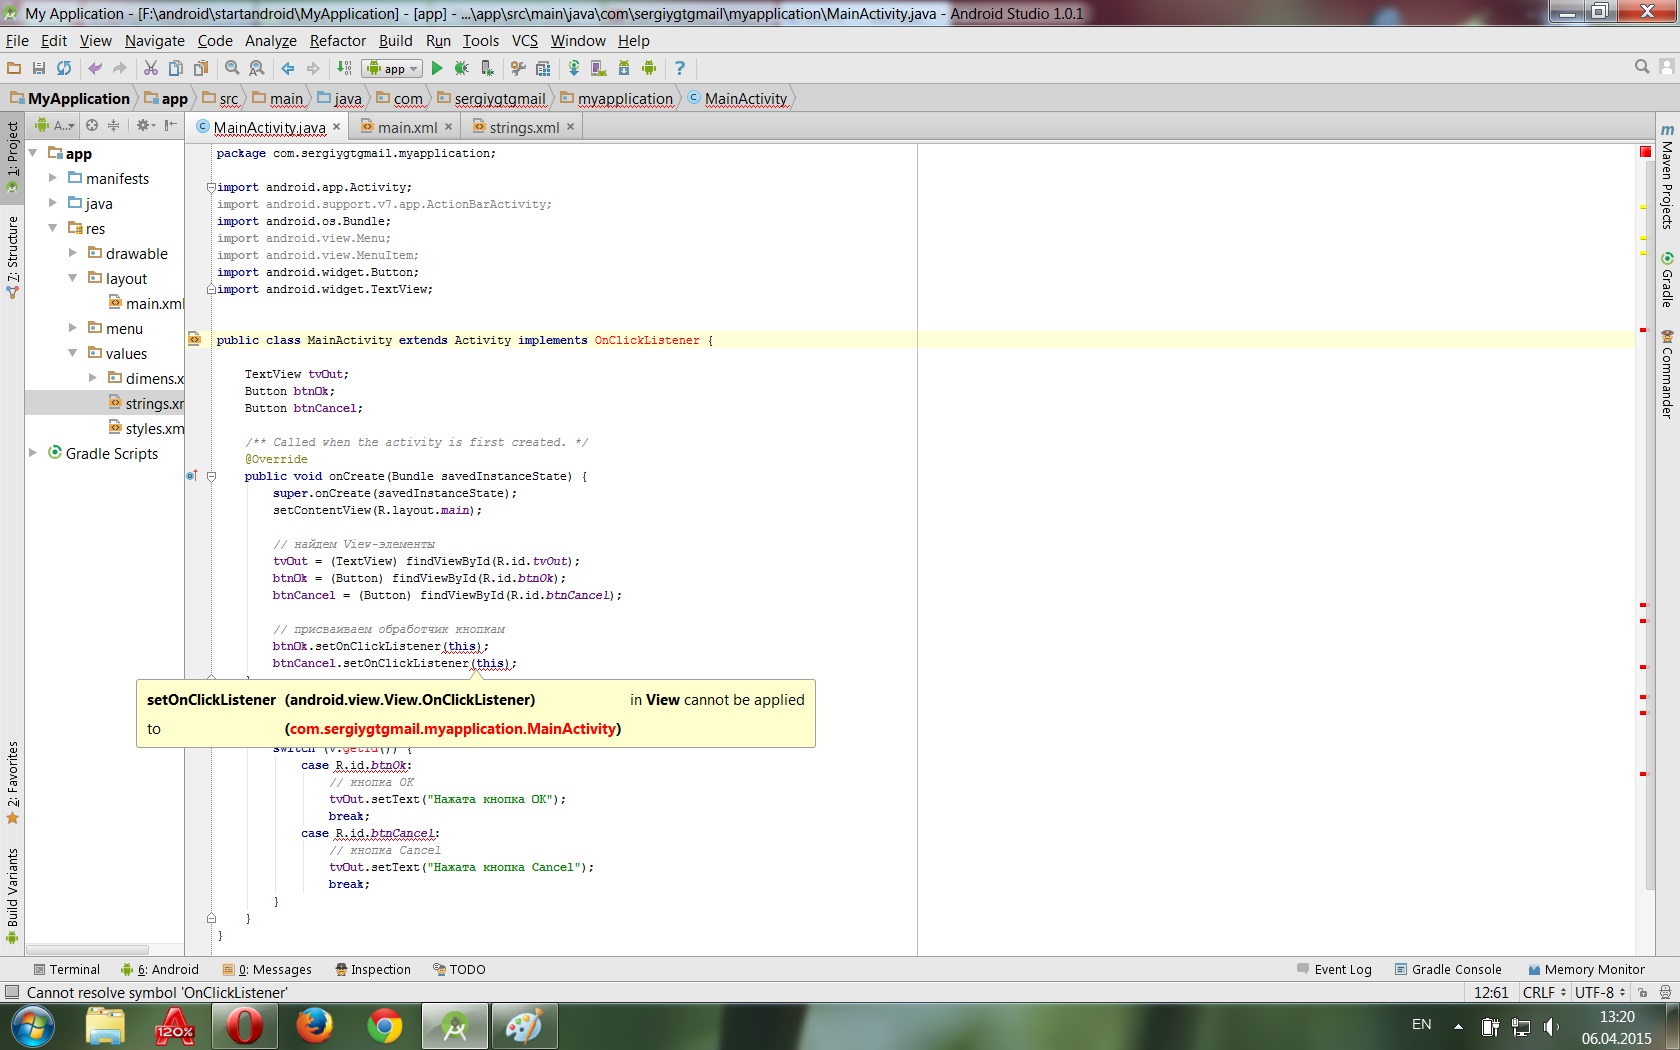Viewport: 1680px width, 1050px height.
Task: Sync project with Gradle files icon
Action: [x=574, y=68]
